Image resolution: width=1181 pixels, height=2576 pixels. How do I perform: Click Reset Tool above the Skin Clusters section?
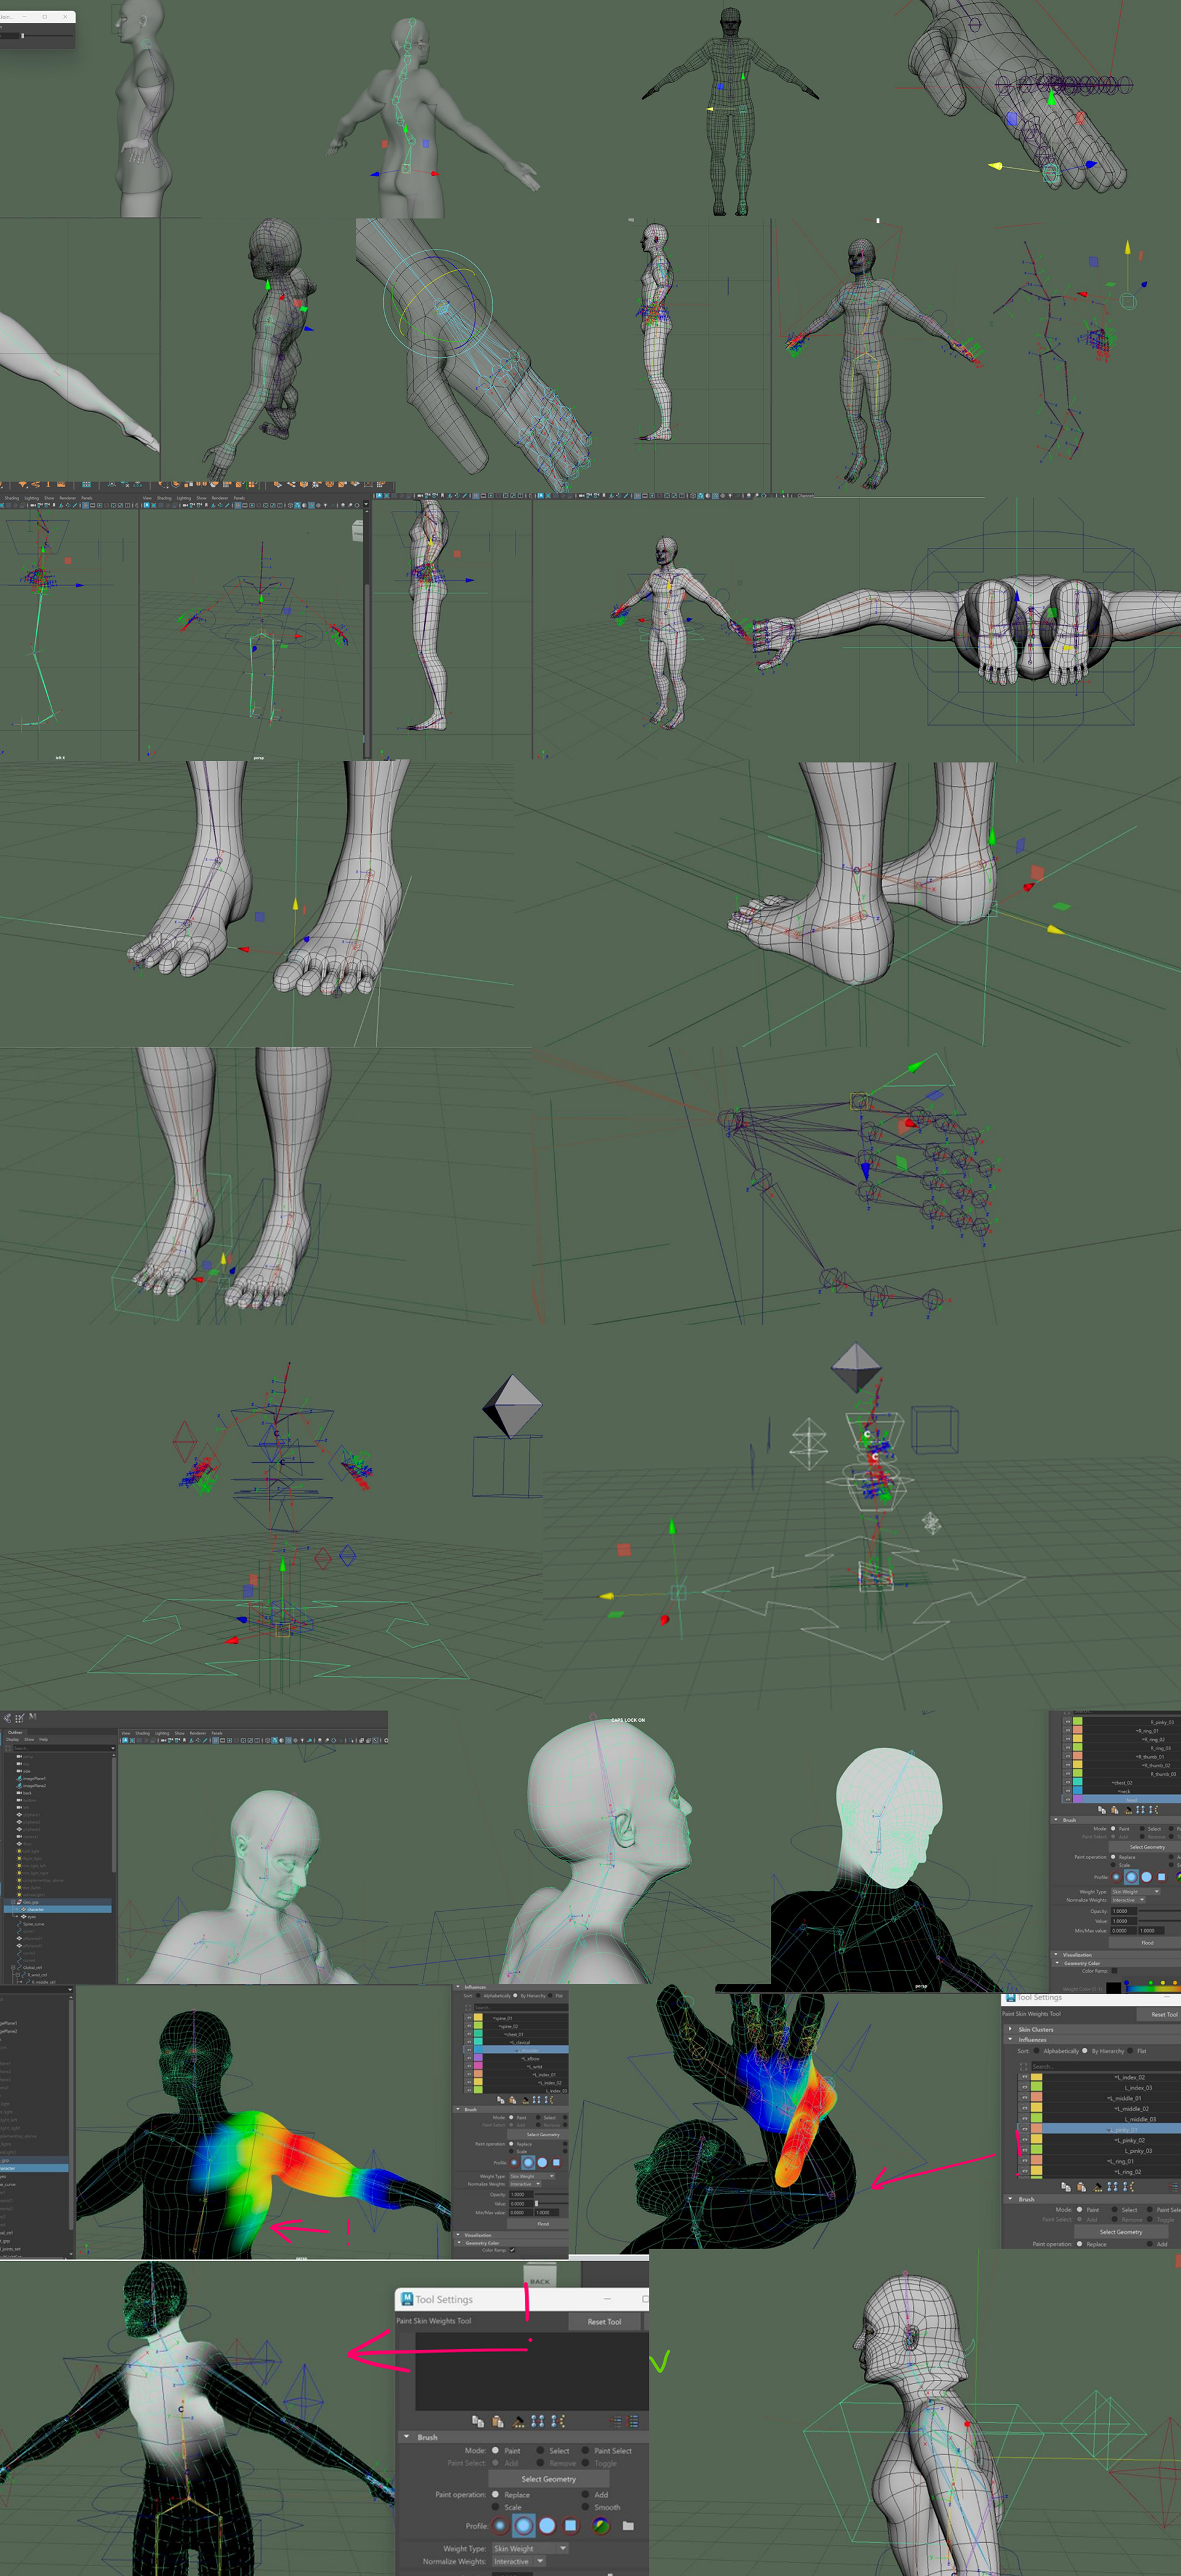click(1165, 2015)
